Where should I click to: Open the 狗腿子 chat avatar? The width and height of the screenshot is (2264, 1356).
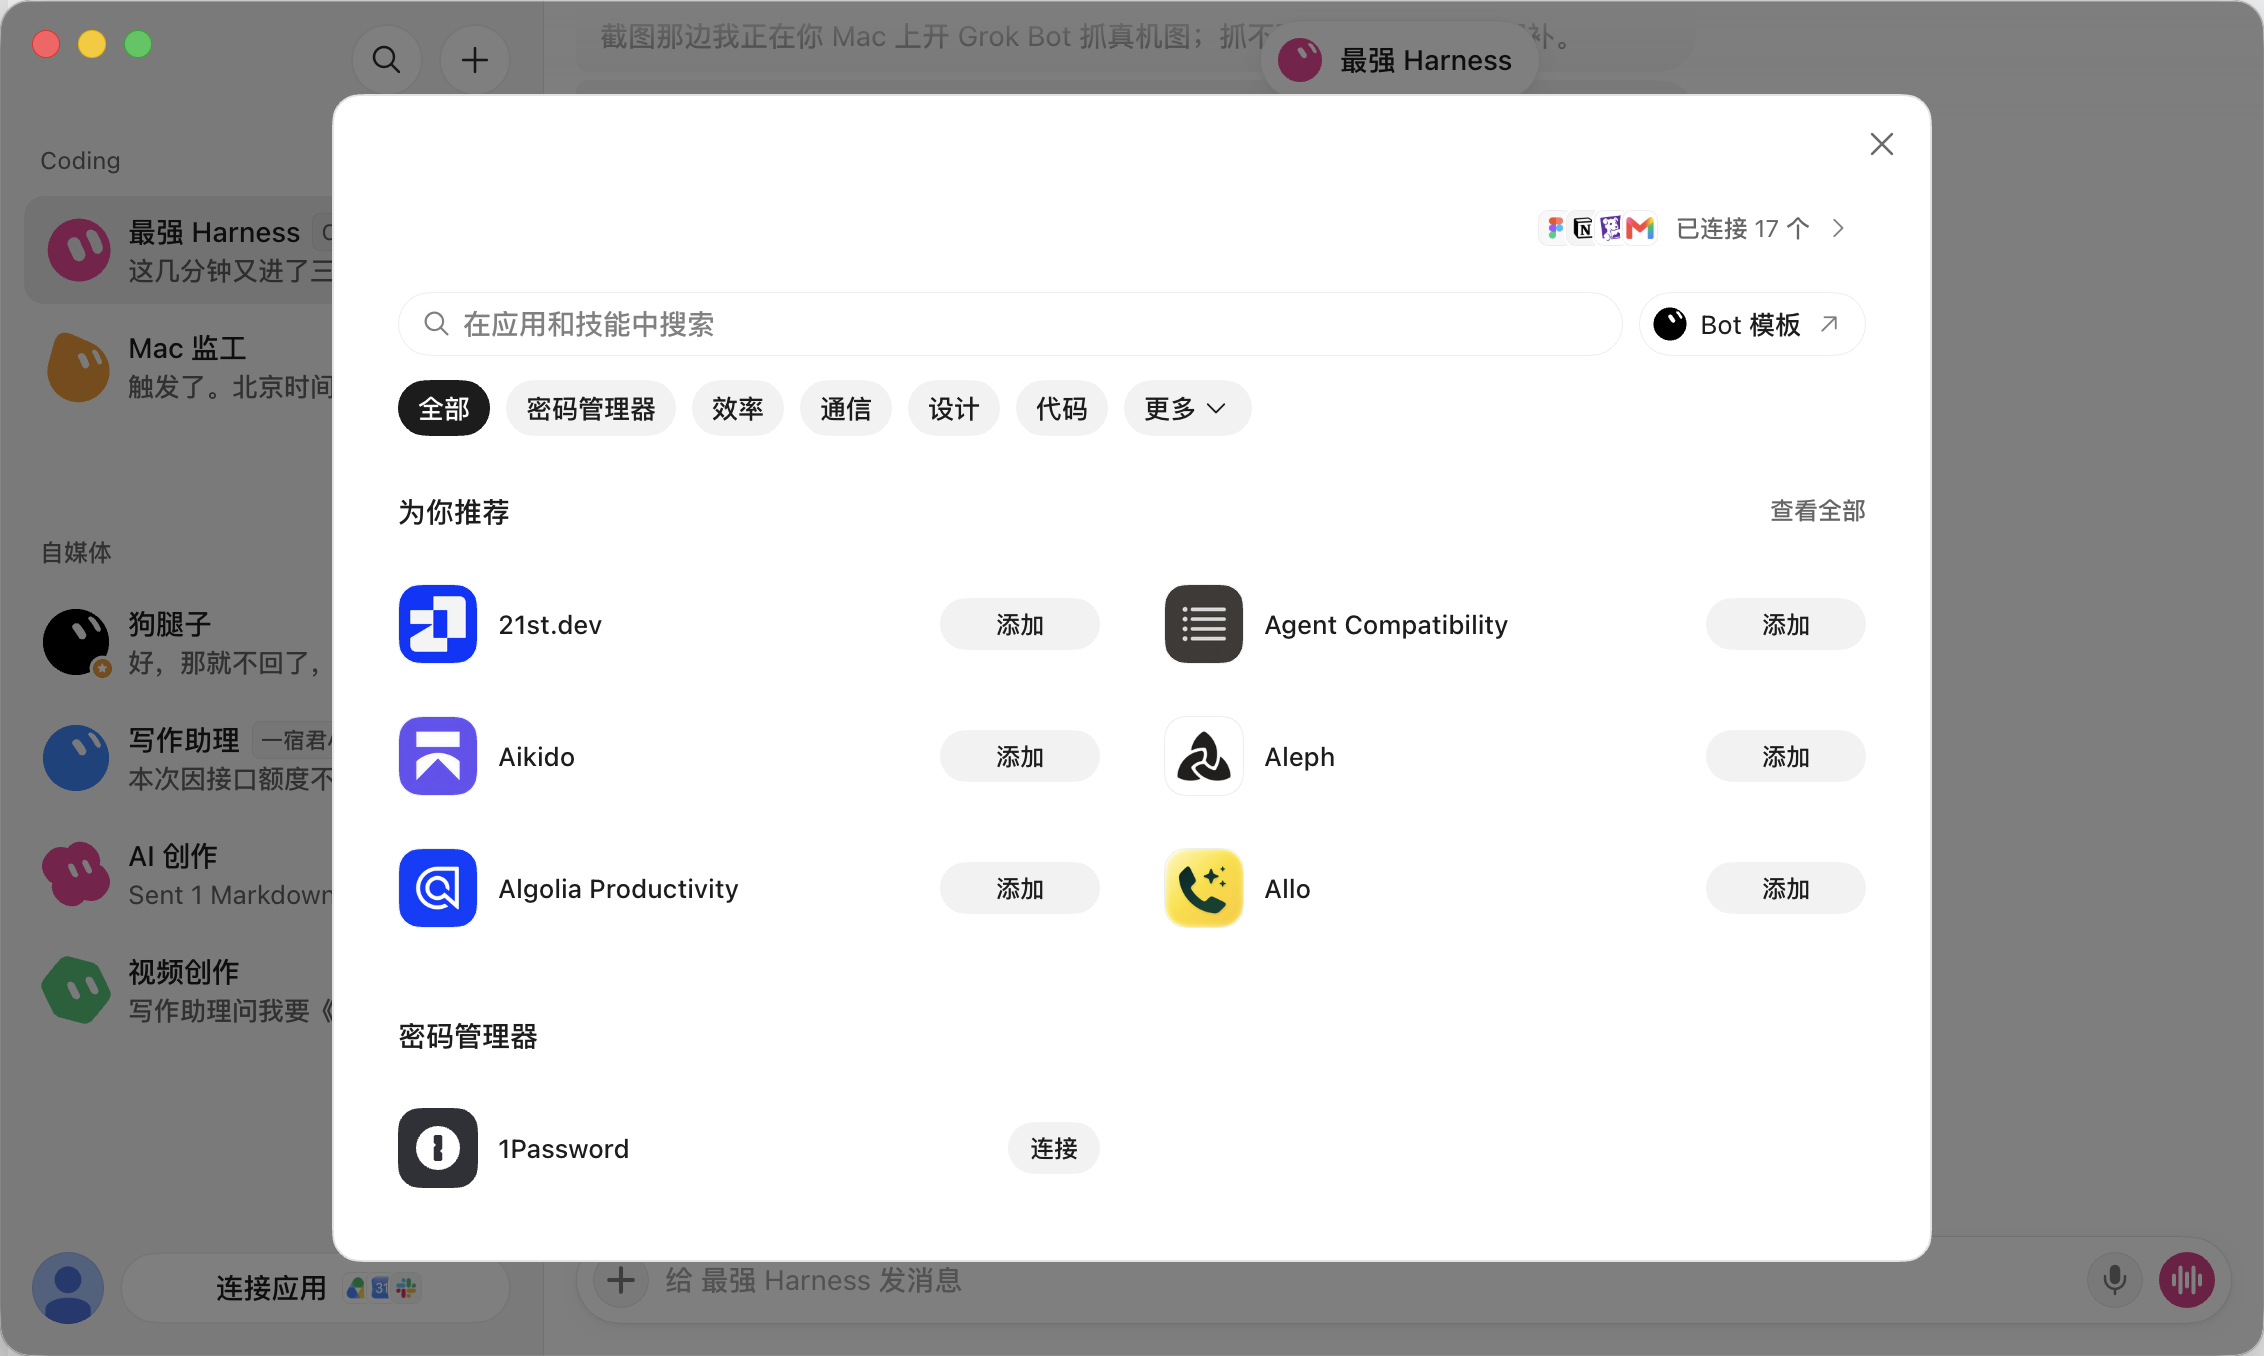pos(76,642)
